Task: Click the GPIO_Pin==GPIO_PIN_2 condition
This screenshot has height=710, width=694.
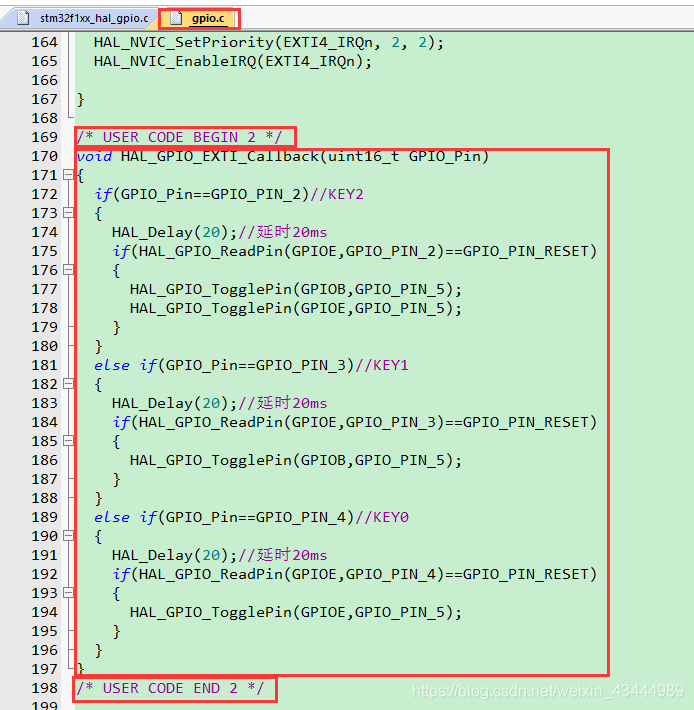Action: 211,195
